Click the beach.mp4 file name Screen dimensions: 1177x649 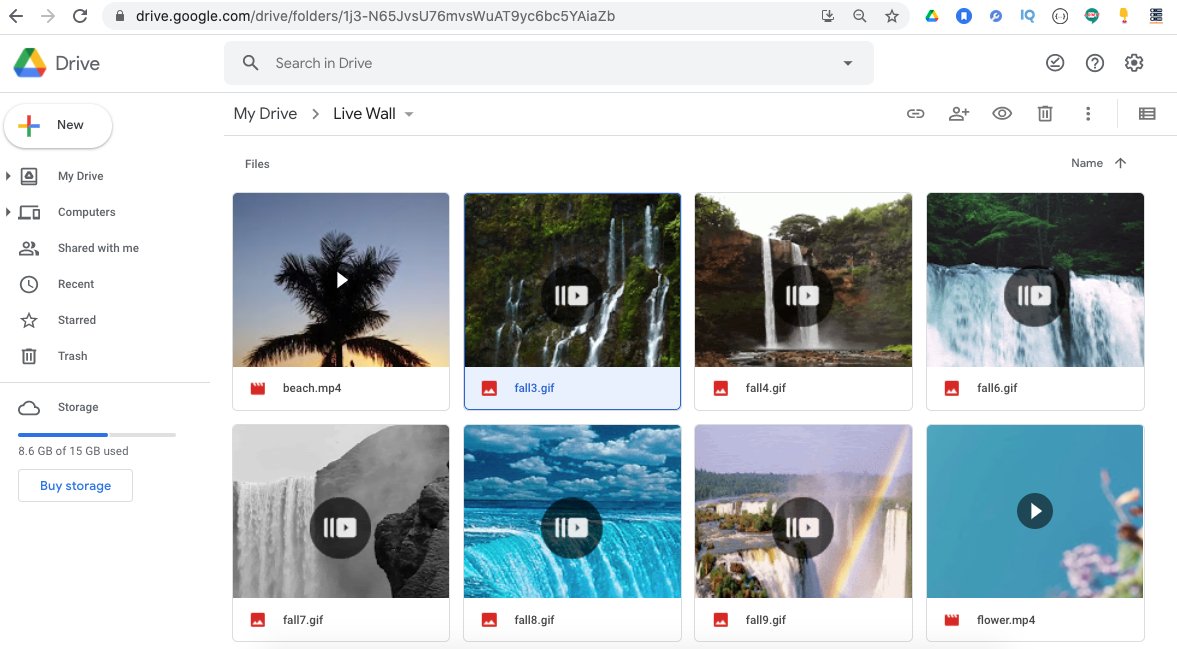[x=312, y=388]
